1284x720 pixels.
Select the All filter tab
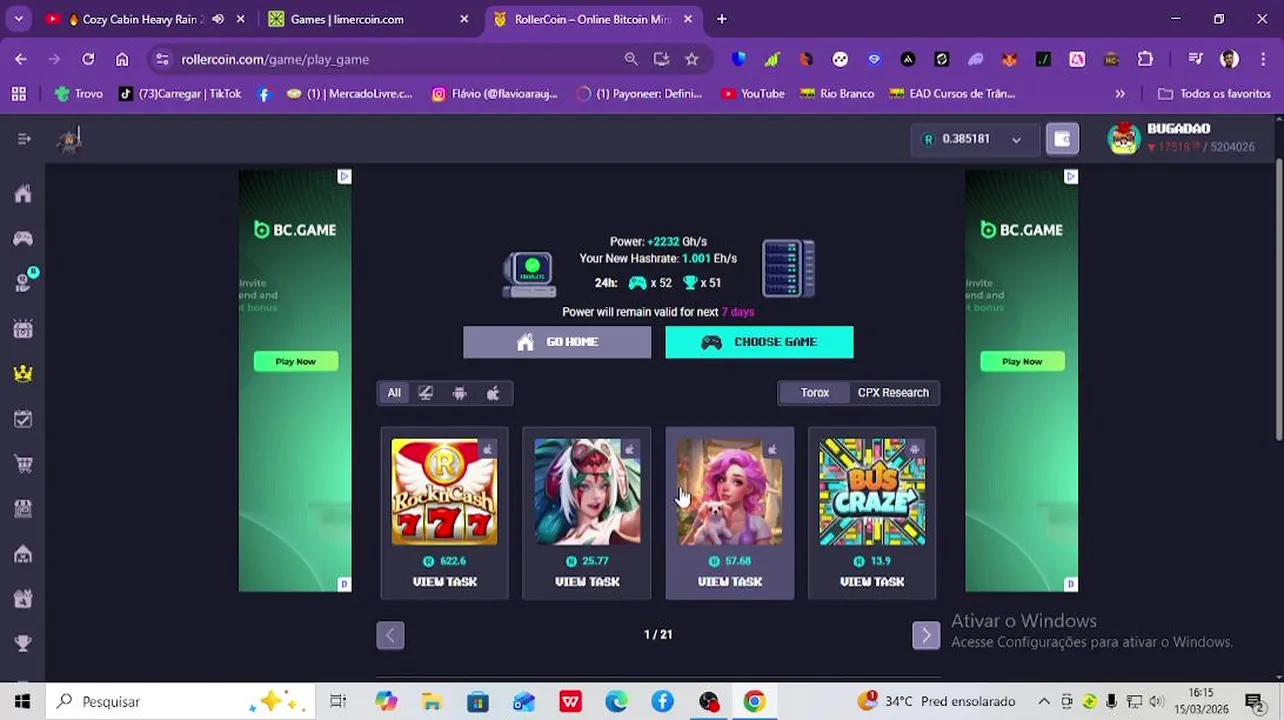pyautogui.click(x=394, y=393)
